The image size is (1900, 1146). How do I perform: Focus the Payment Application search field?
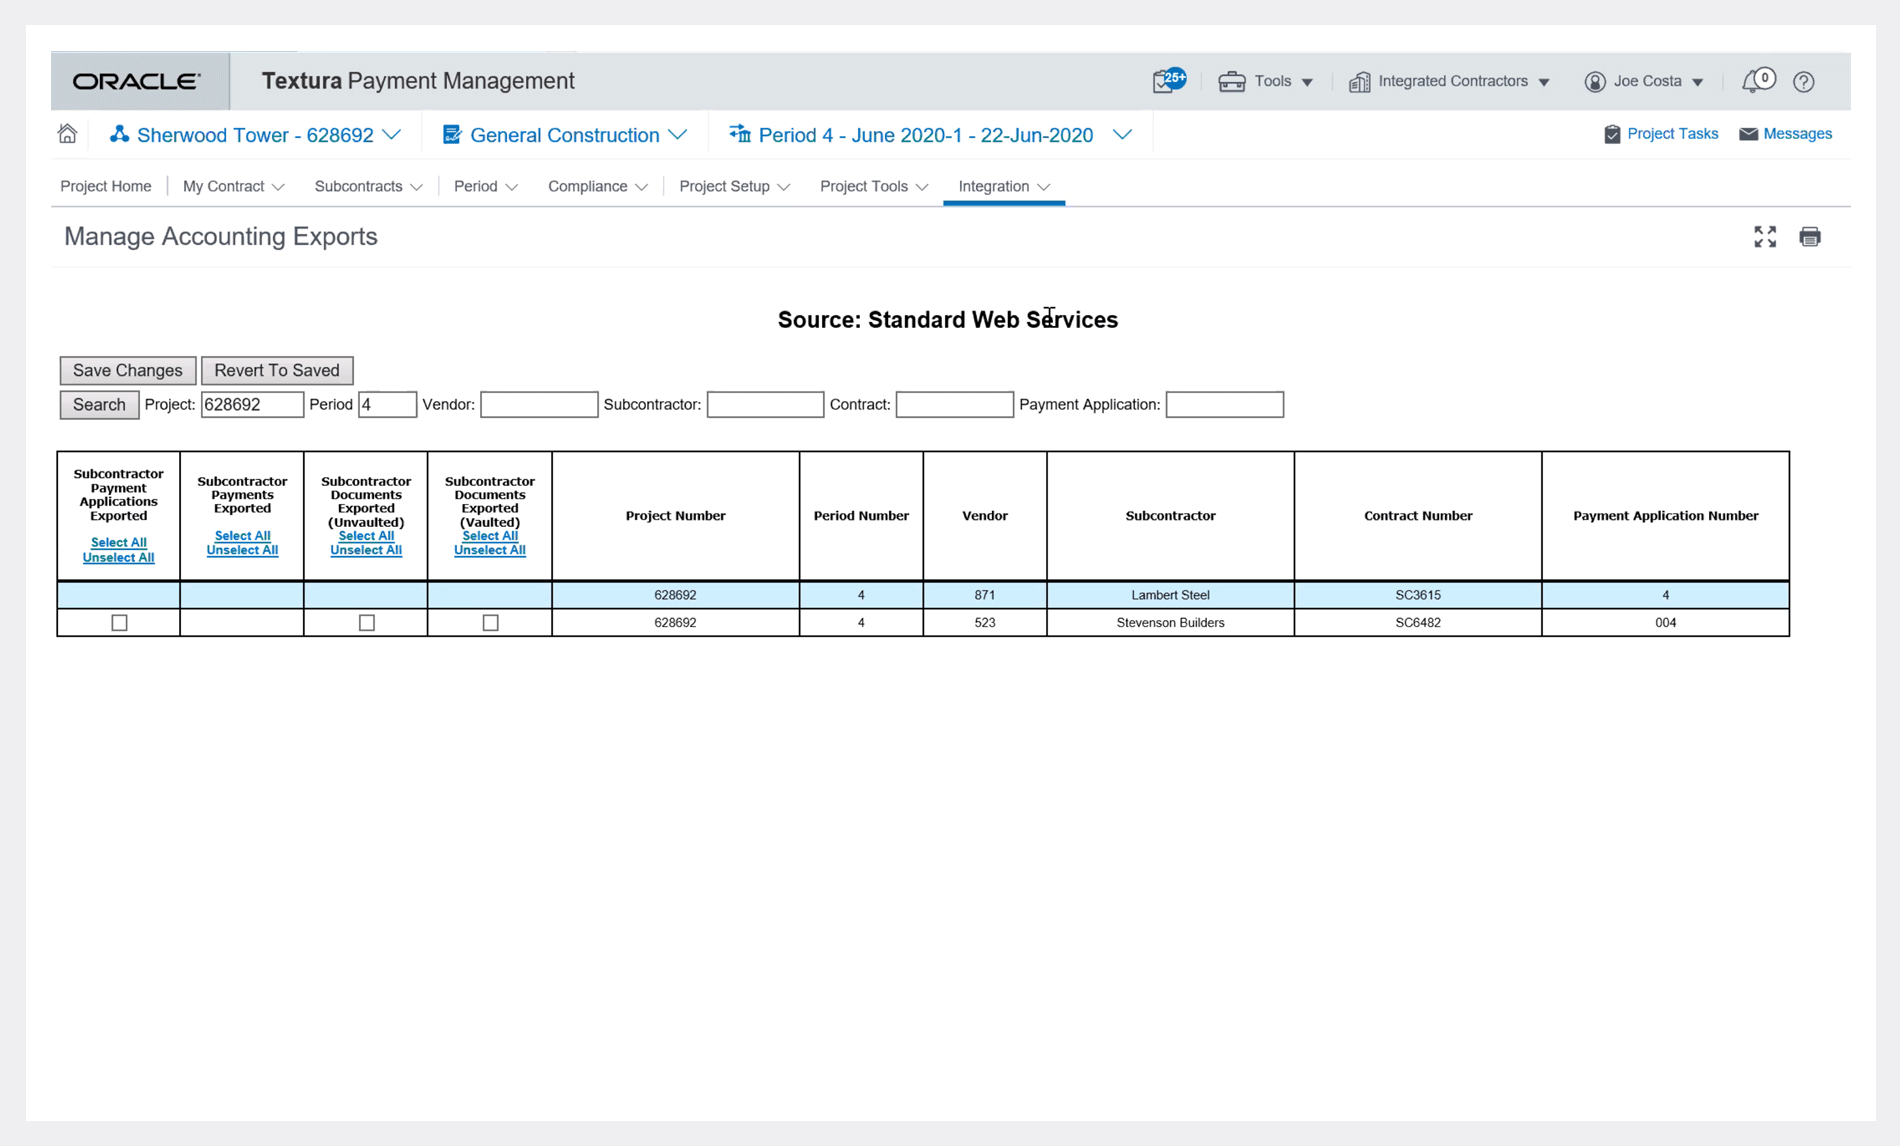1224,404
